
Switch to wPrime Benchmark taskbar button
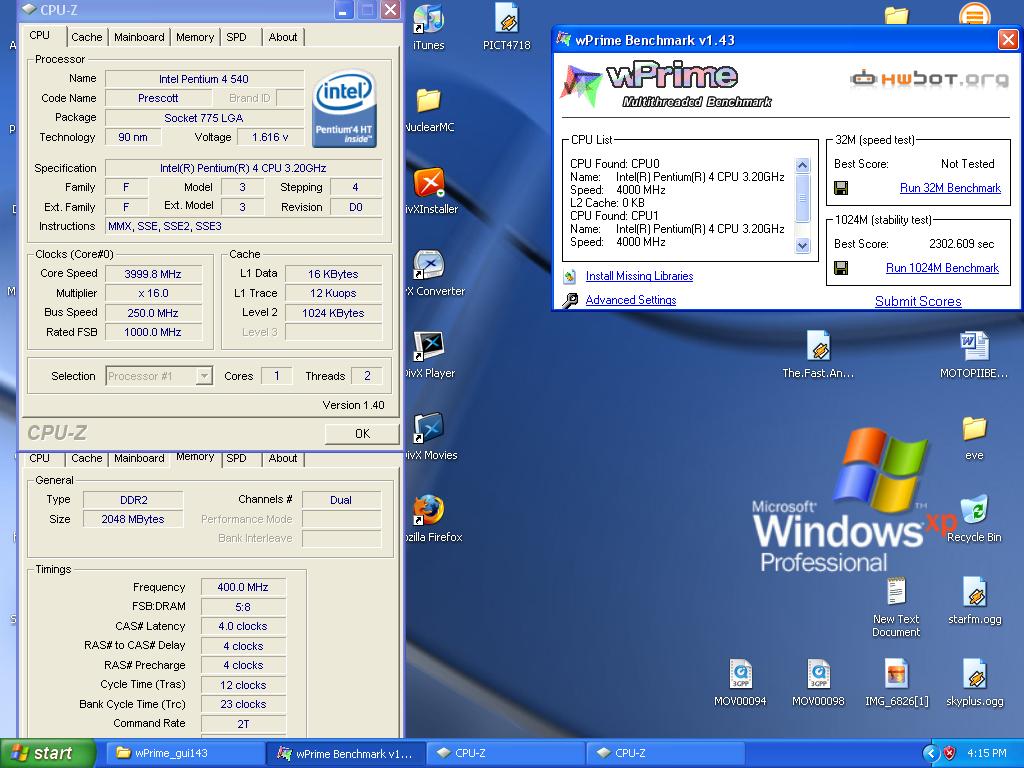(346, 753)
